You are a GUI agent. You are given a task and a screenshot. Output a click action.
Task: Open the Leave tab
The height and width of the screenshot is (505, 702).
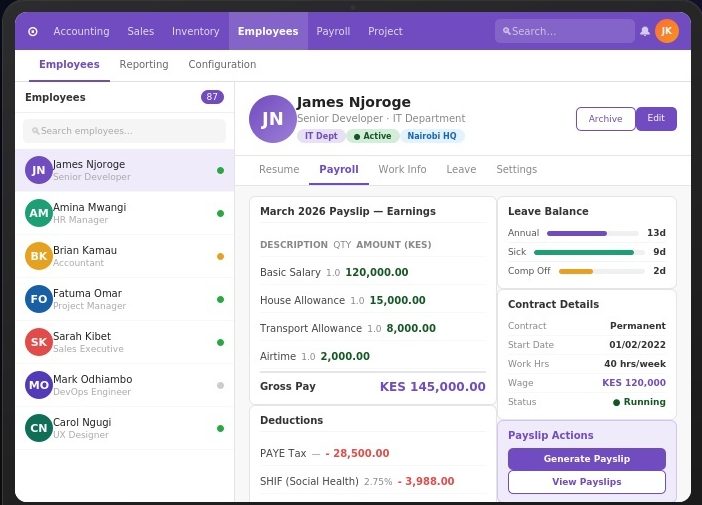point(461,169)
